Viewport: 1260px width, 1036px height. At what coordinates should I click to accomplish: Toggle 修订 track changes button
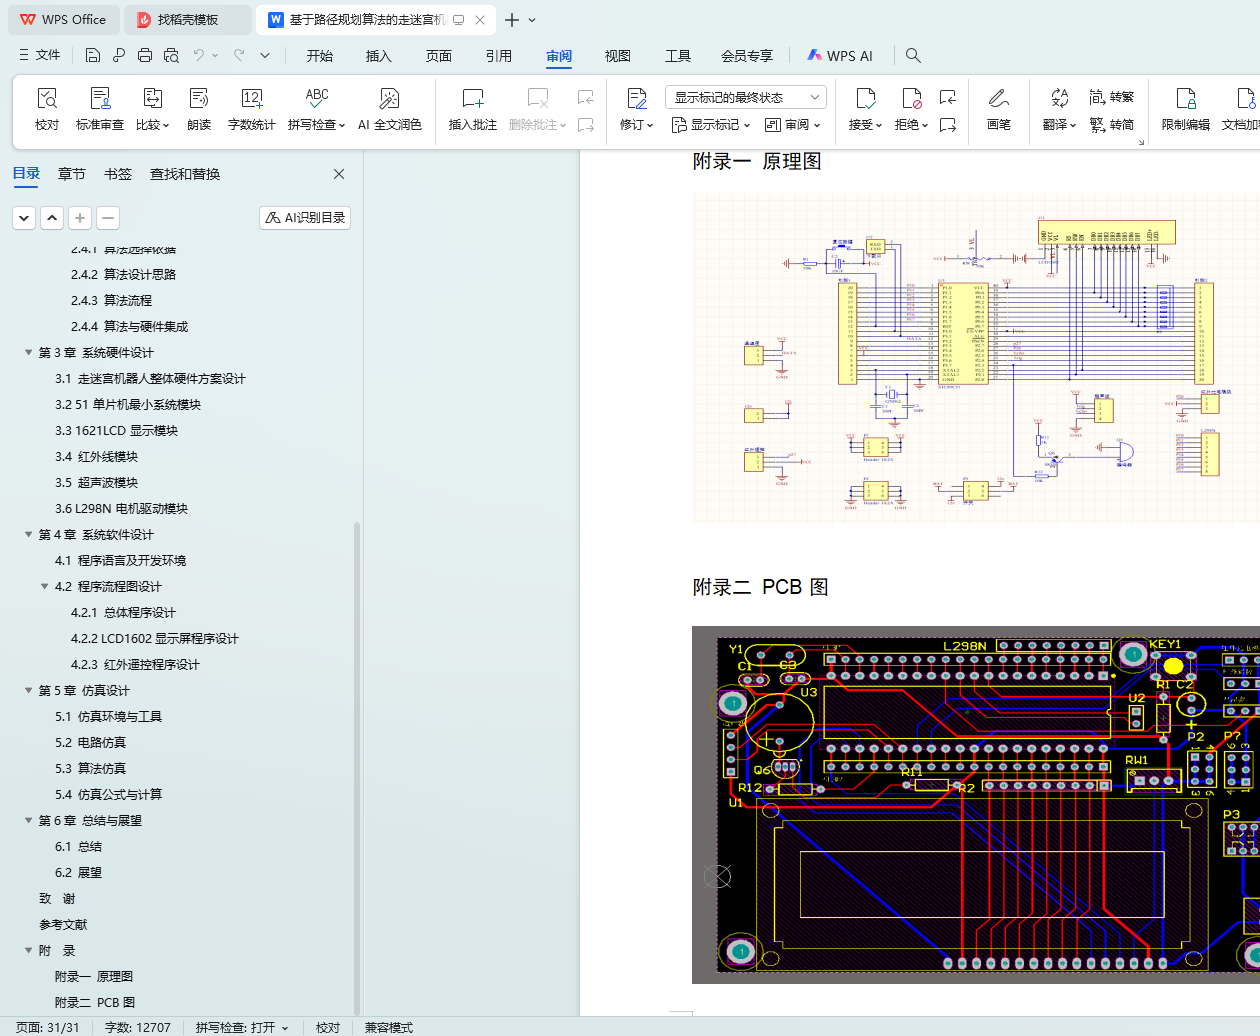click(x=636, y=108)
